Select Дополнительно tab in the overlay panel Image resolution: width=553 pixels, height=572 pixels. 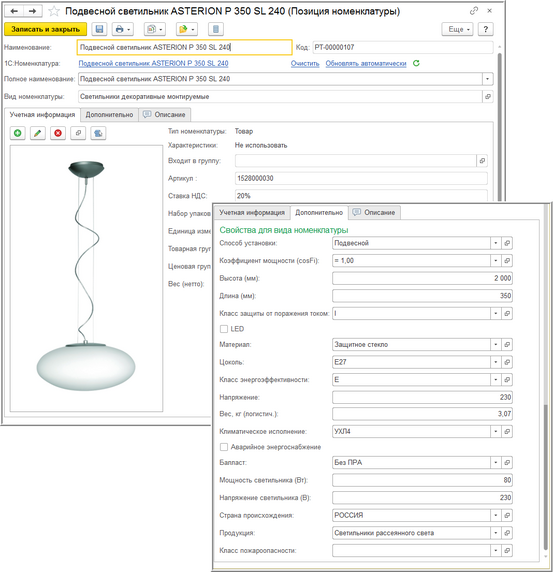(x=319, y=212)
